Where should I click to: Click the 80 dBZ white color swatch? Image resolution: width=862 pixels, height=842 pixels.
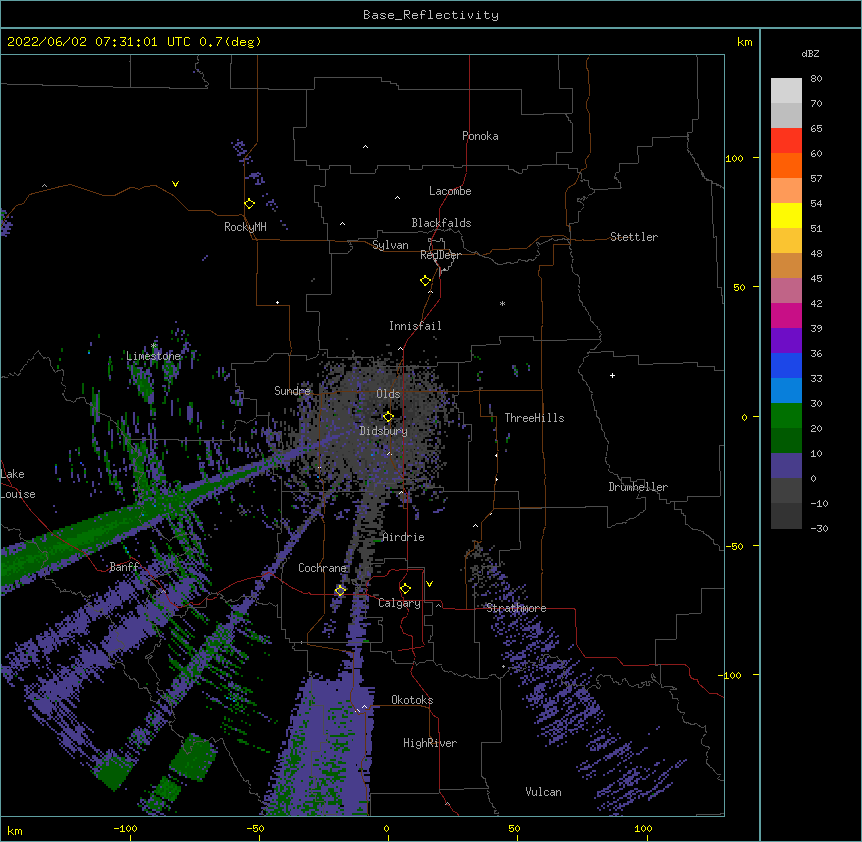786,90
